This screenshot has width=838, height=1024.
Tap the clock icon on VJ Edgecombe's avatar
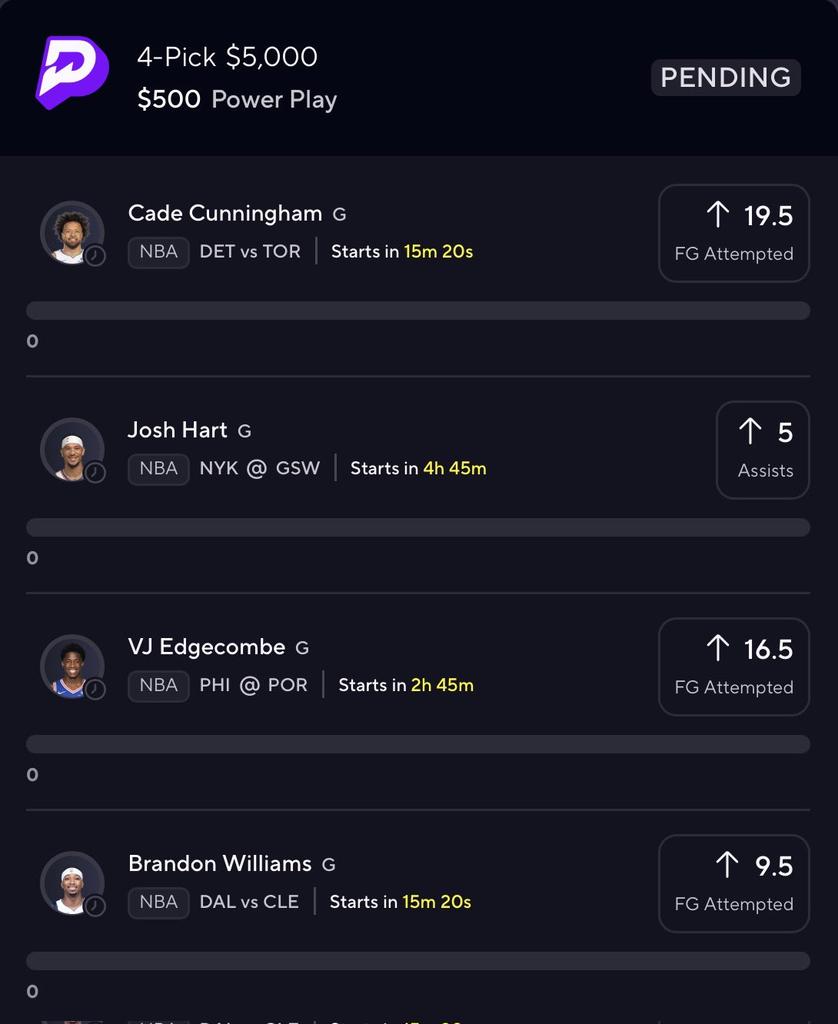(95, 689)
